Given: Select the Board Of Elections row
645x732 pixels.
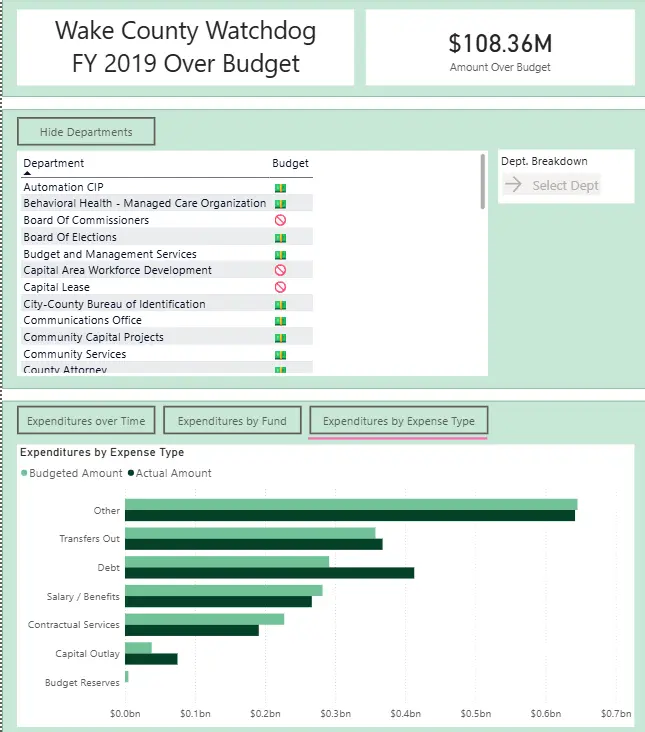Looking at the screenshot, I should (167, 237).
